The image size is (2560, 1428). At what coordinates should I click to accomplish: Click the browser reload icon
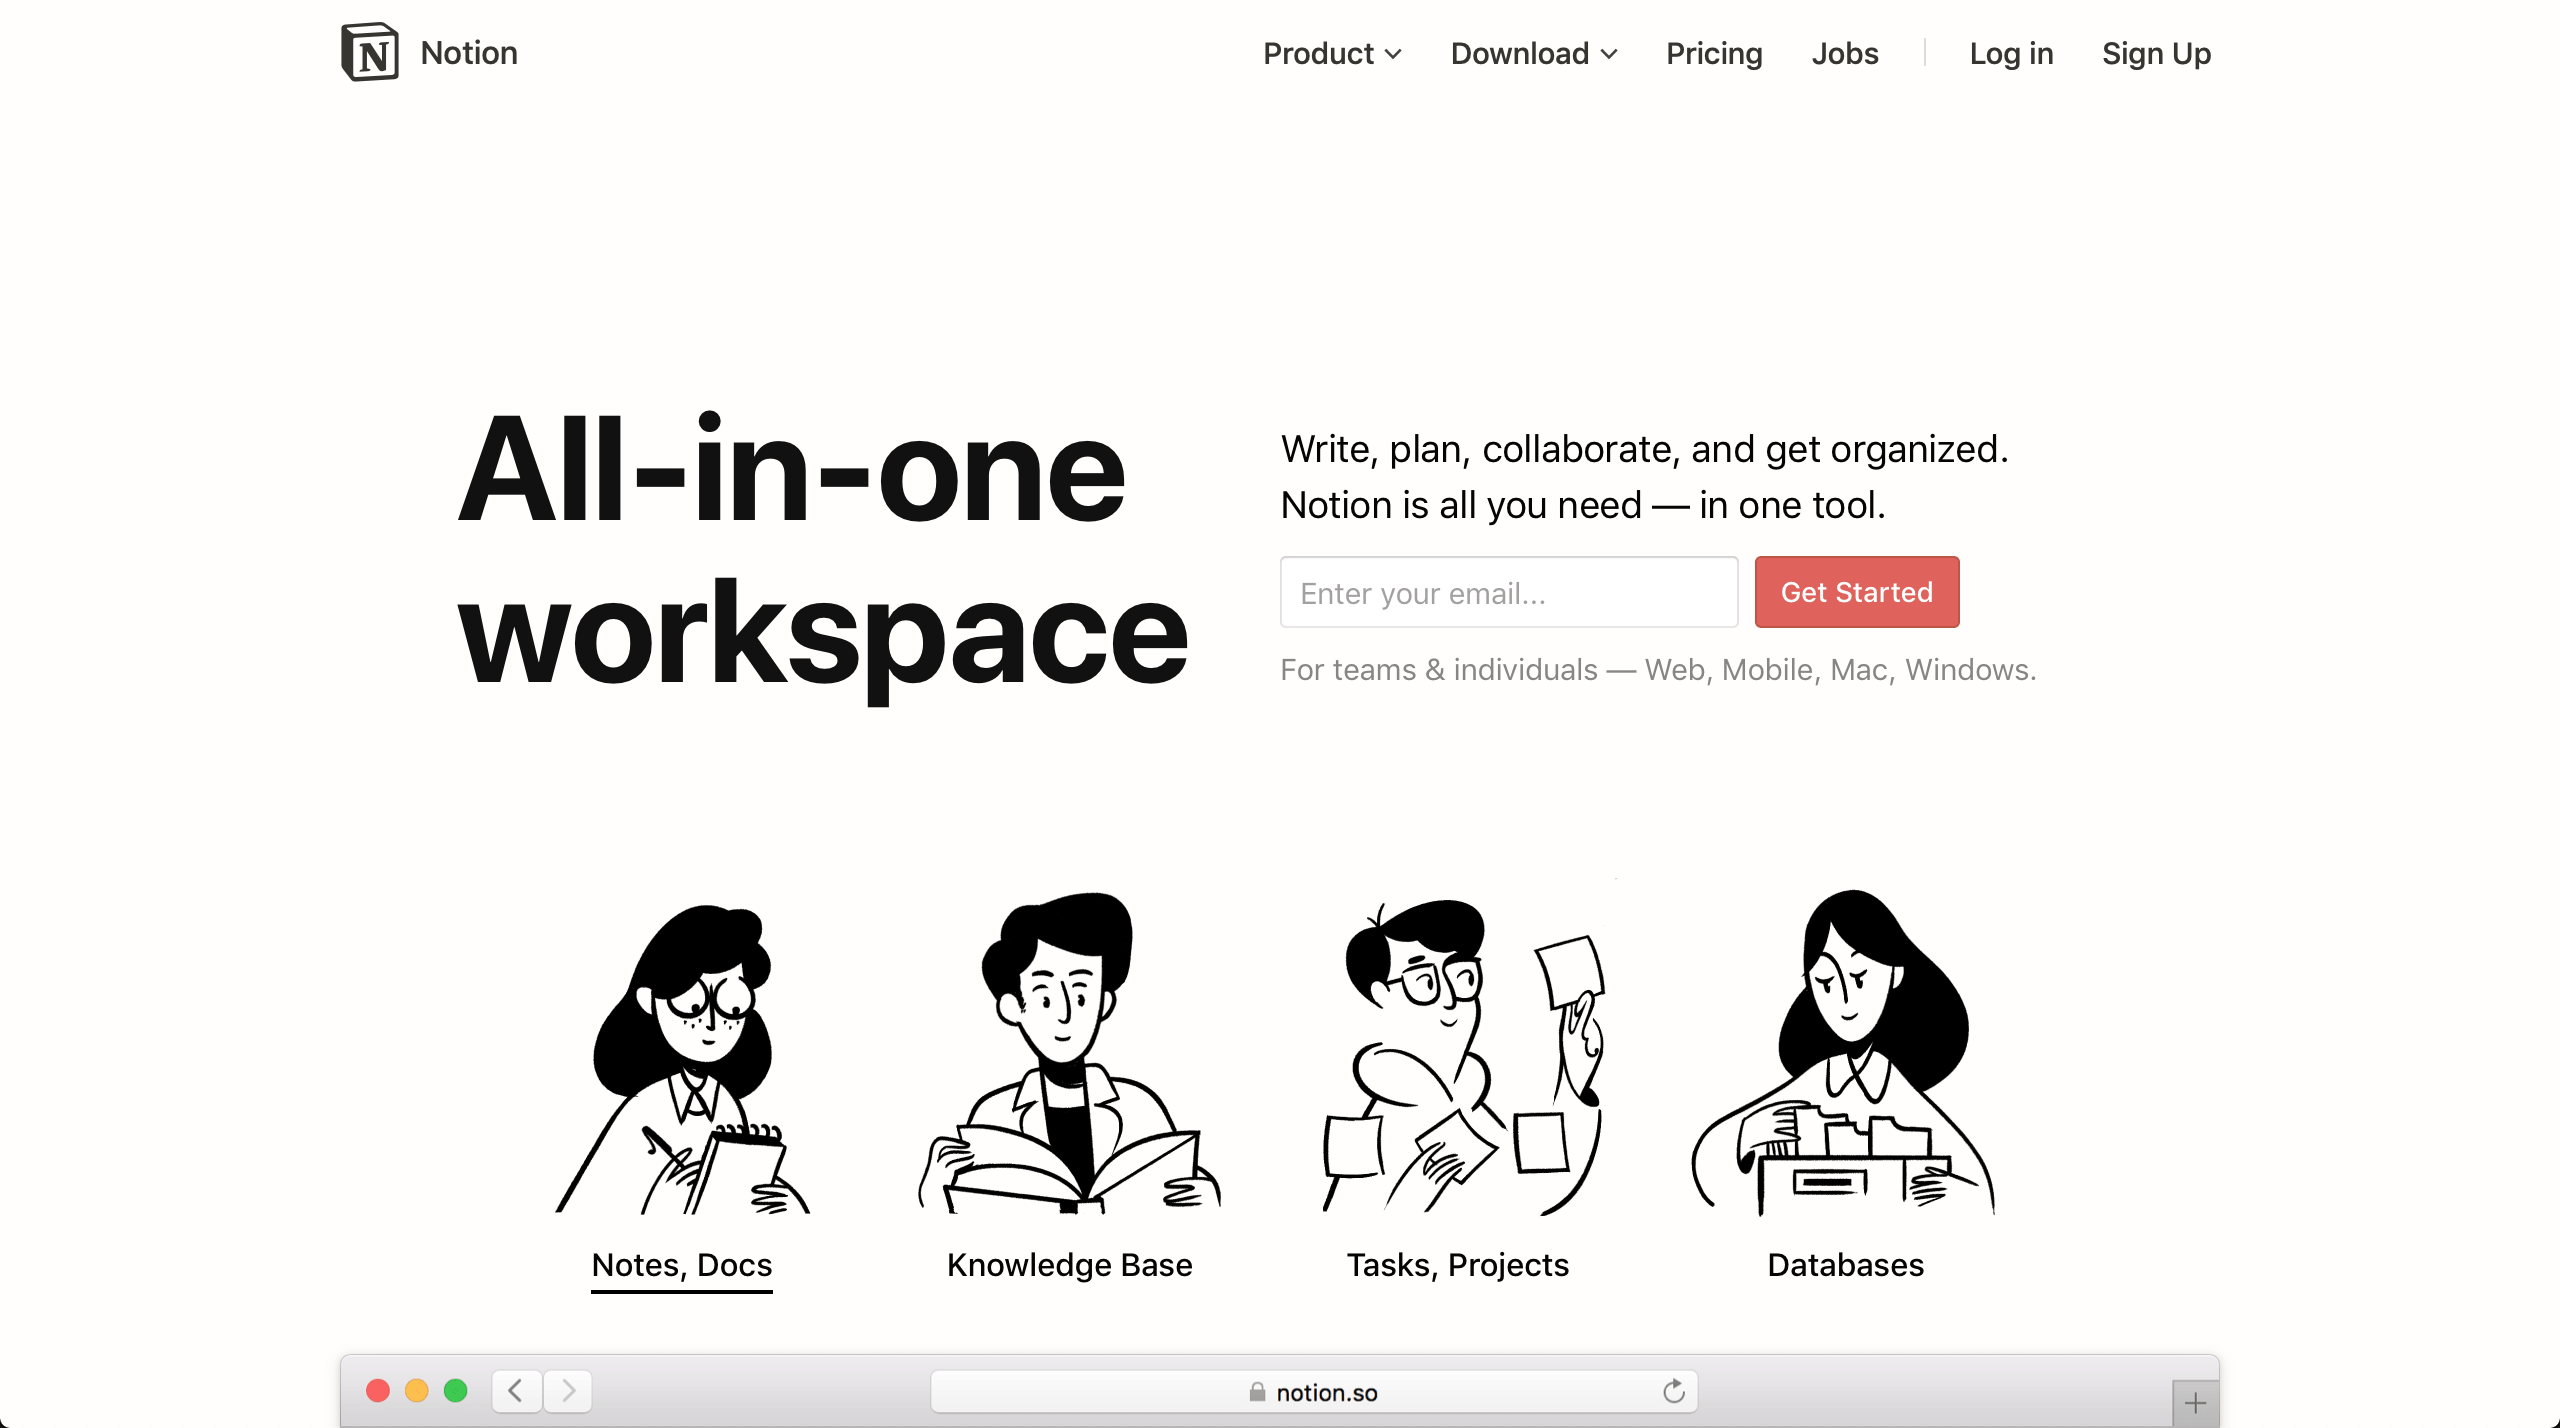[x=1674, y=1389]
